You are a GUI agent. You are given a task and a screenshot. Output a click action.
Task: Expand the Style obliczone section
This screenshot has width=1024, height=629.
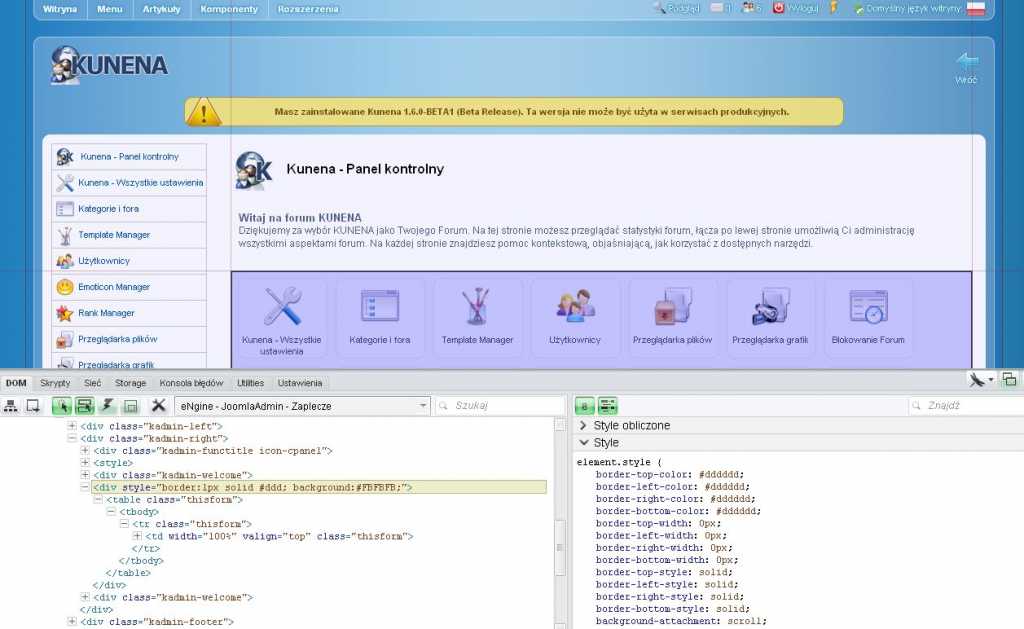click(584, 425)
